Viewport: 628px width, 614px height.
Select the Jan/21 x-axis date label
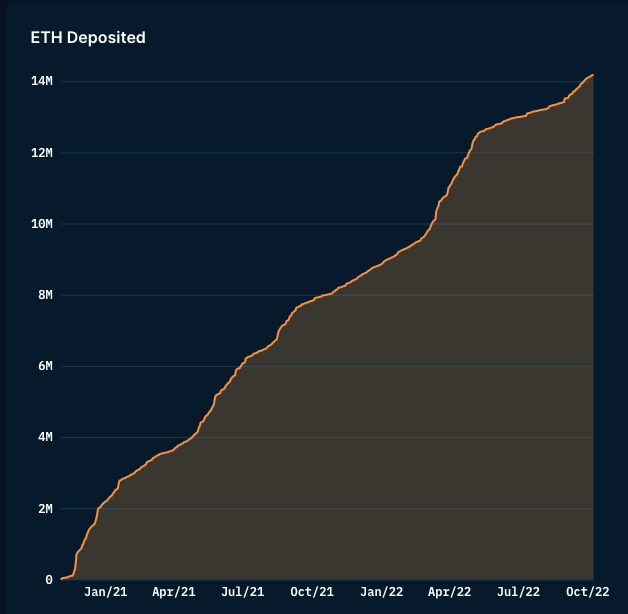coord(105,592)
